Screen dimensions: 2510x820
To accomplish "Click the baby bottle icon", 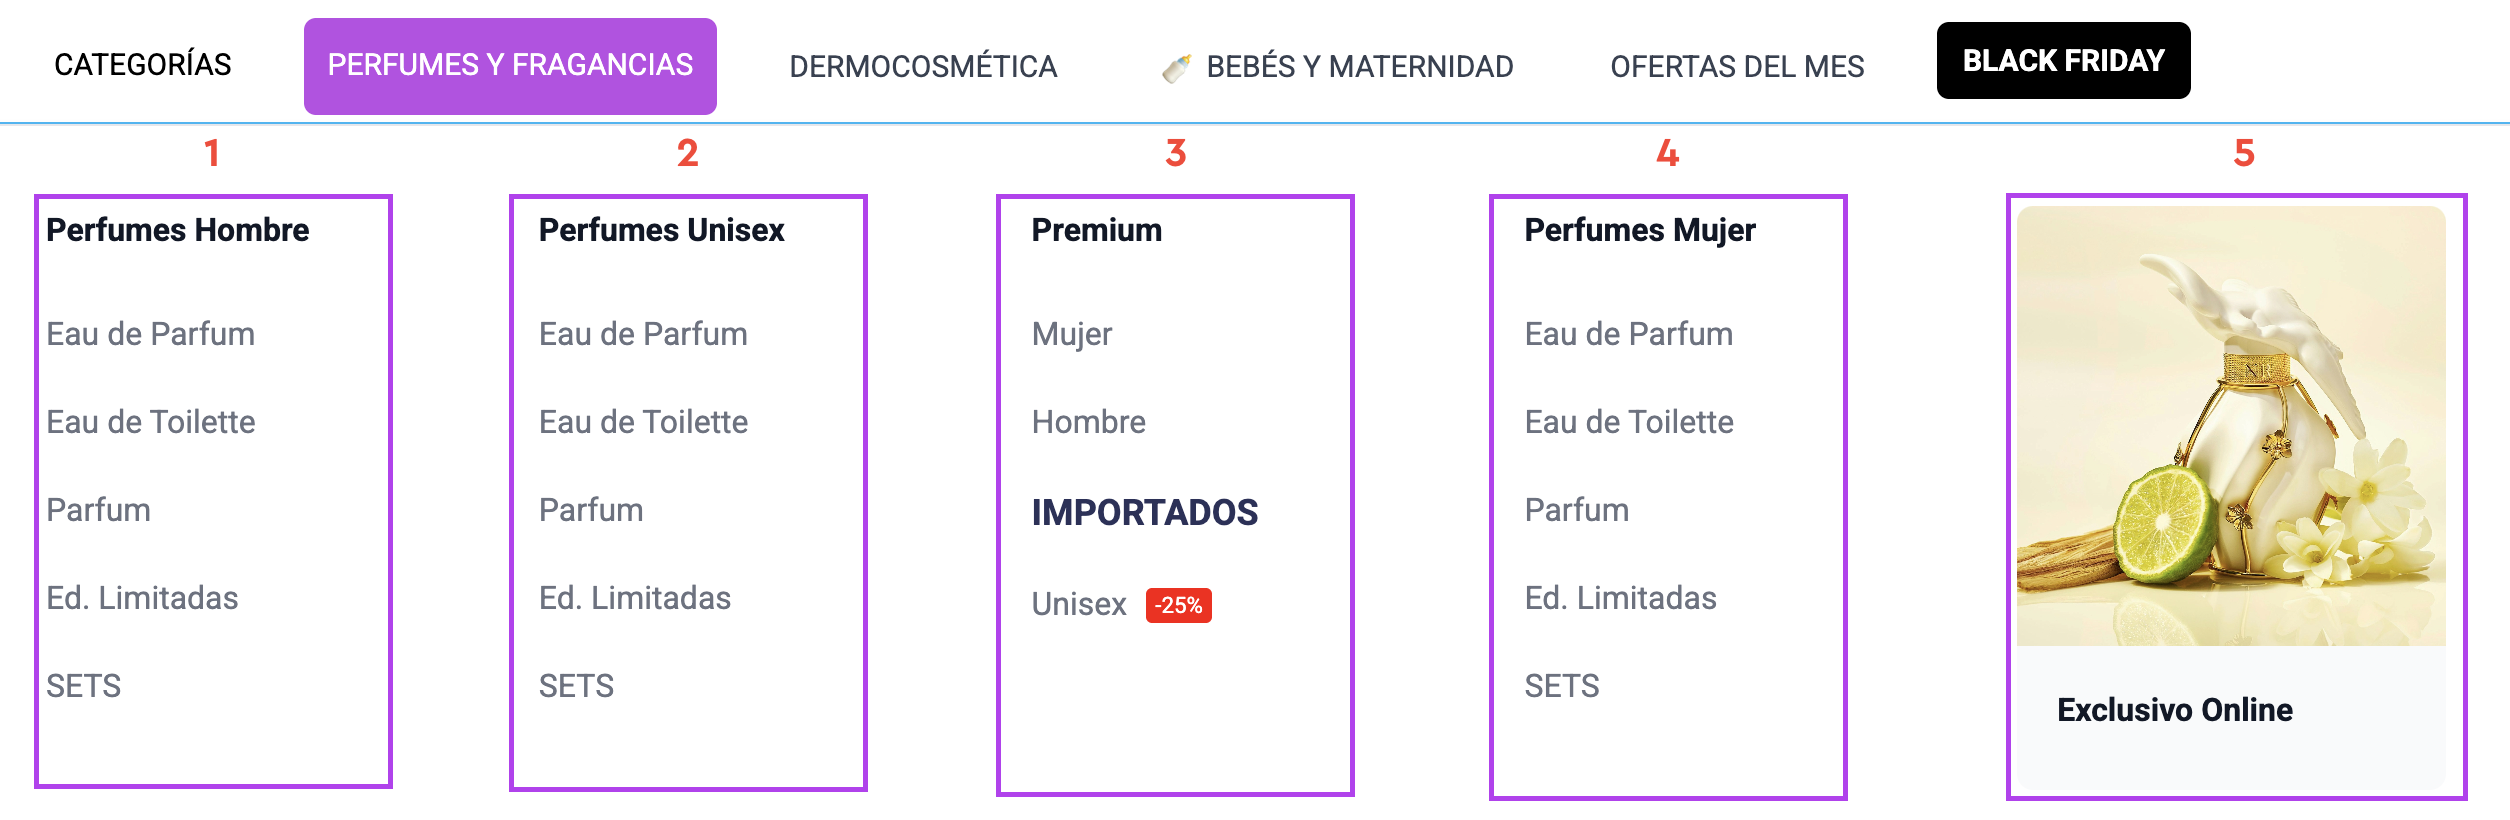I will [x=1177, y=68].
